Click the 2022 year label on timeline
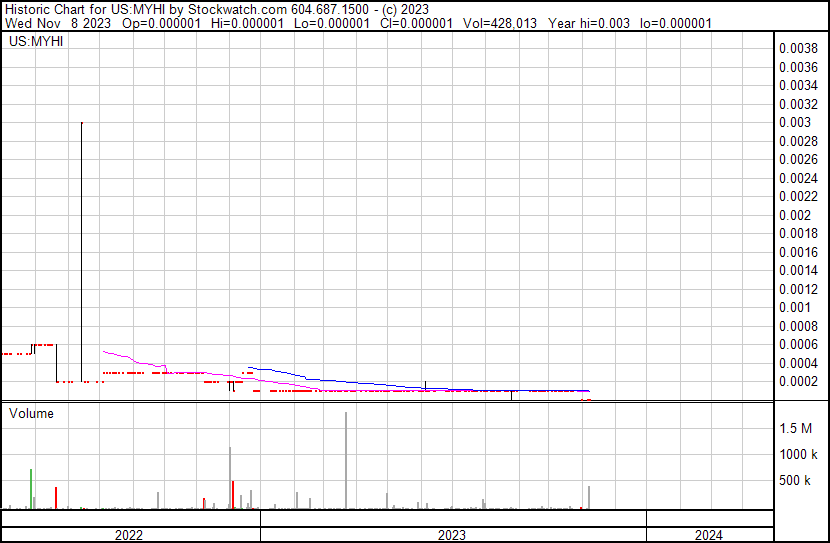 click(x=128, y=535)
